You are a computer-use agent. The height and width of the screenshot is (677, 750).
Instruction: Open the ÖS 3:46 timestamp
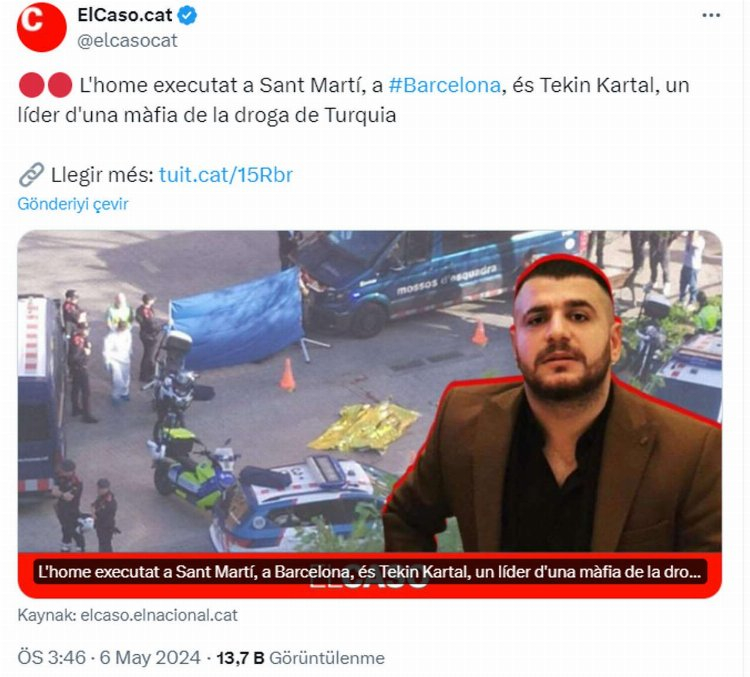point(52,657)
